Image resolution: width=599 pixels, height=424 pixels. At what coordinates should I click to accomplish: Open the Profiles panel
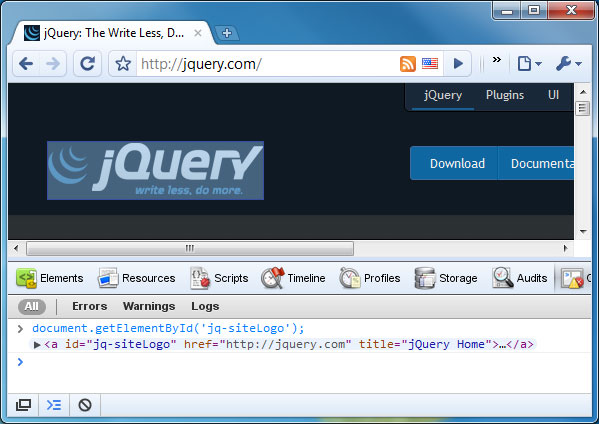[370, 278]
